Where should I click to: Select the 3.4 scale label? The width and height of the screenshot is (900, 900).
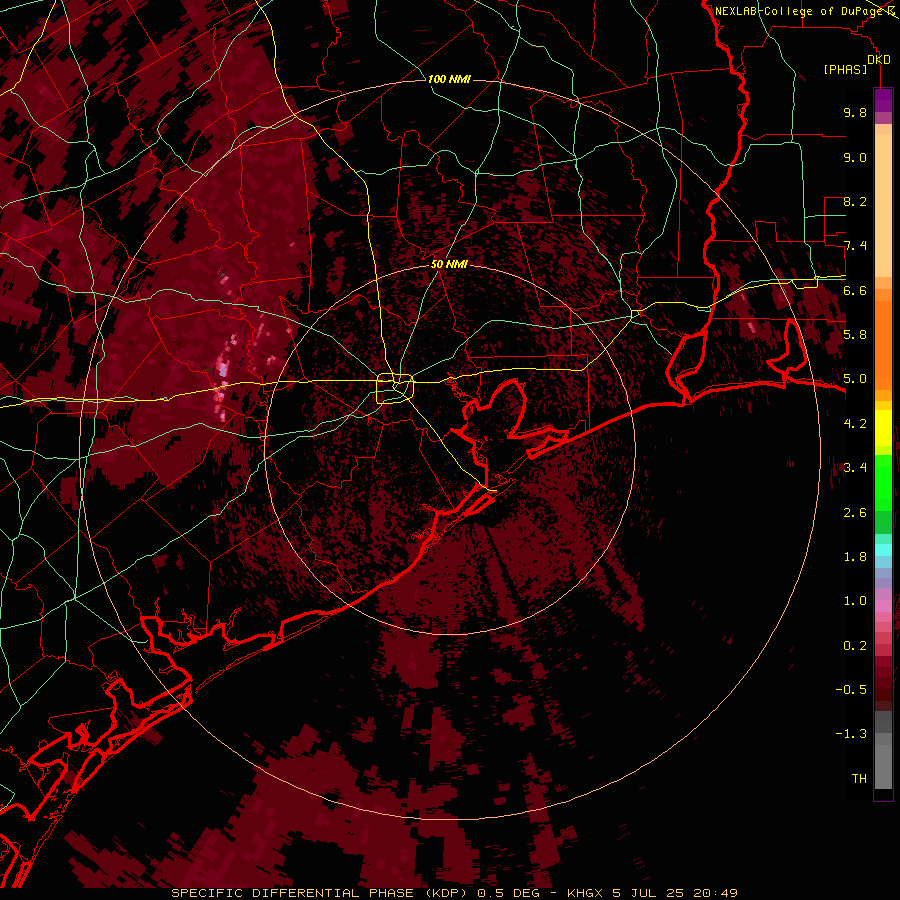pos(855,468)
